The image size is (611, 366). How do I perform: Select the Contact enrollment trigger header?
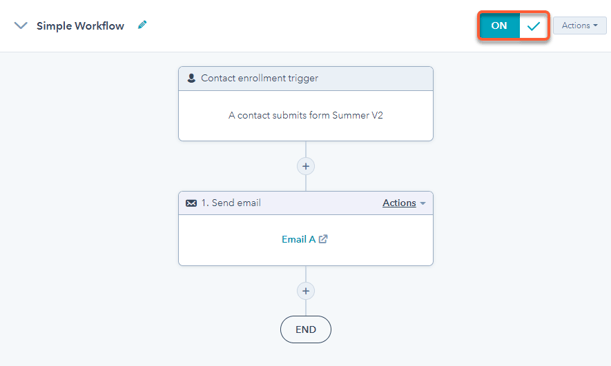[x=306, y=78]
